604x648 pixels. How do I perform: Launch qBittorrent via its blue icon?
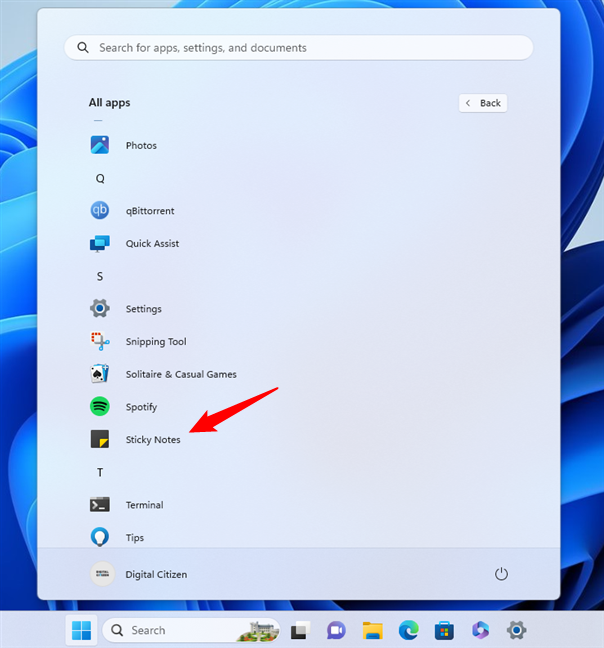100,210
